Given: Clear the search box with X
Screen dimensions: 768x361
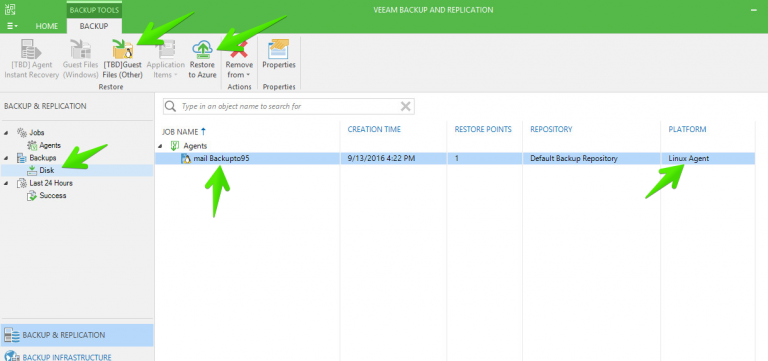Looking at the screenshot, I should [406, 106].
